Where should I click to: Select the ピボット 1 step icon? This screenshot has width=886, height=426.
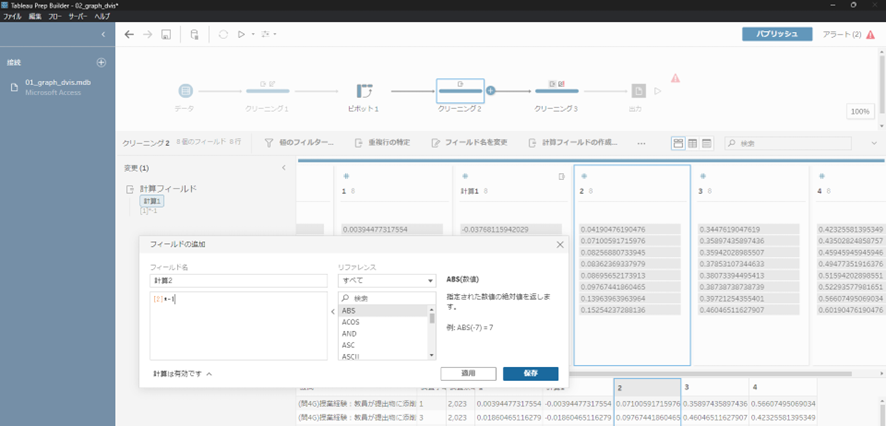pos(366,90)
